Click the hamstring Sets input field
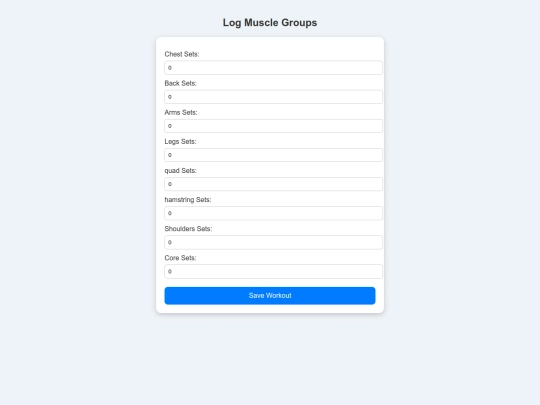 pyautogui.click(x=273, y=213)
